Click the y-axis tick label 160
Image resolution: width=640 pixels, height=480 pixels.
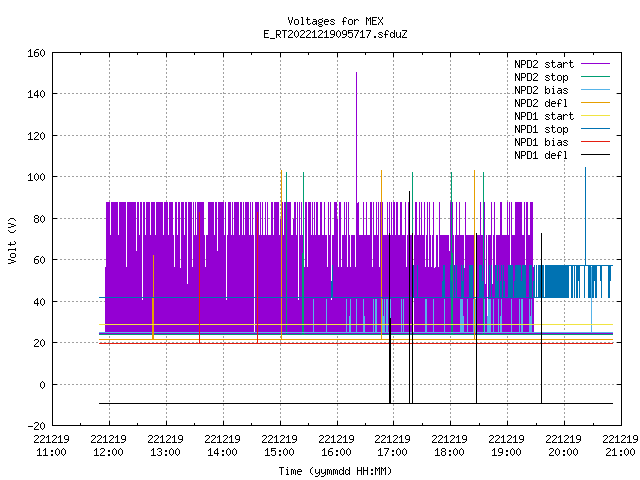(36, 53)
